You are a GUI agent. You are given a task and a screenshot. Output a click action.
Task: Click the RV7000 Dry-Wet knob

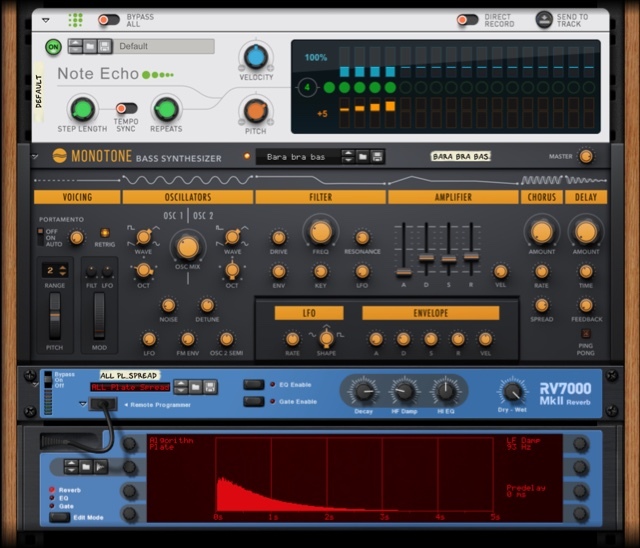coord(513,391)
